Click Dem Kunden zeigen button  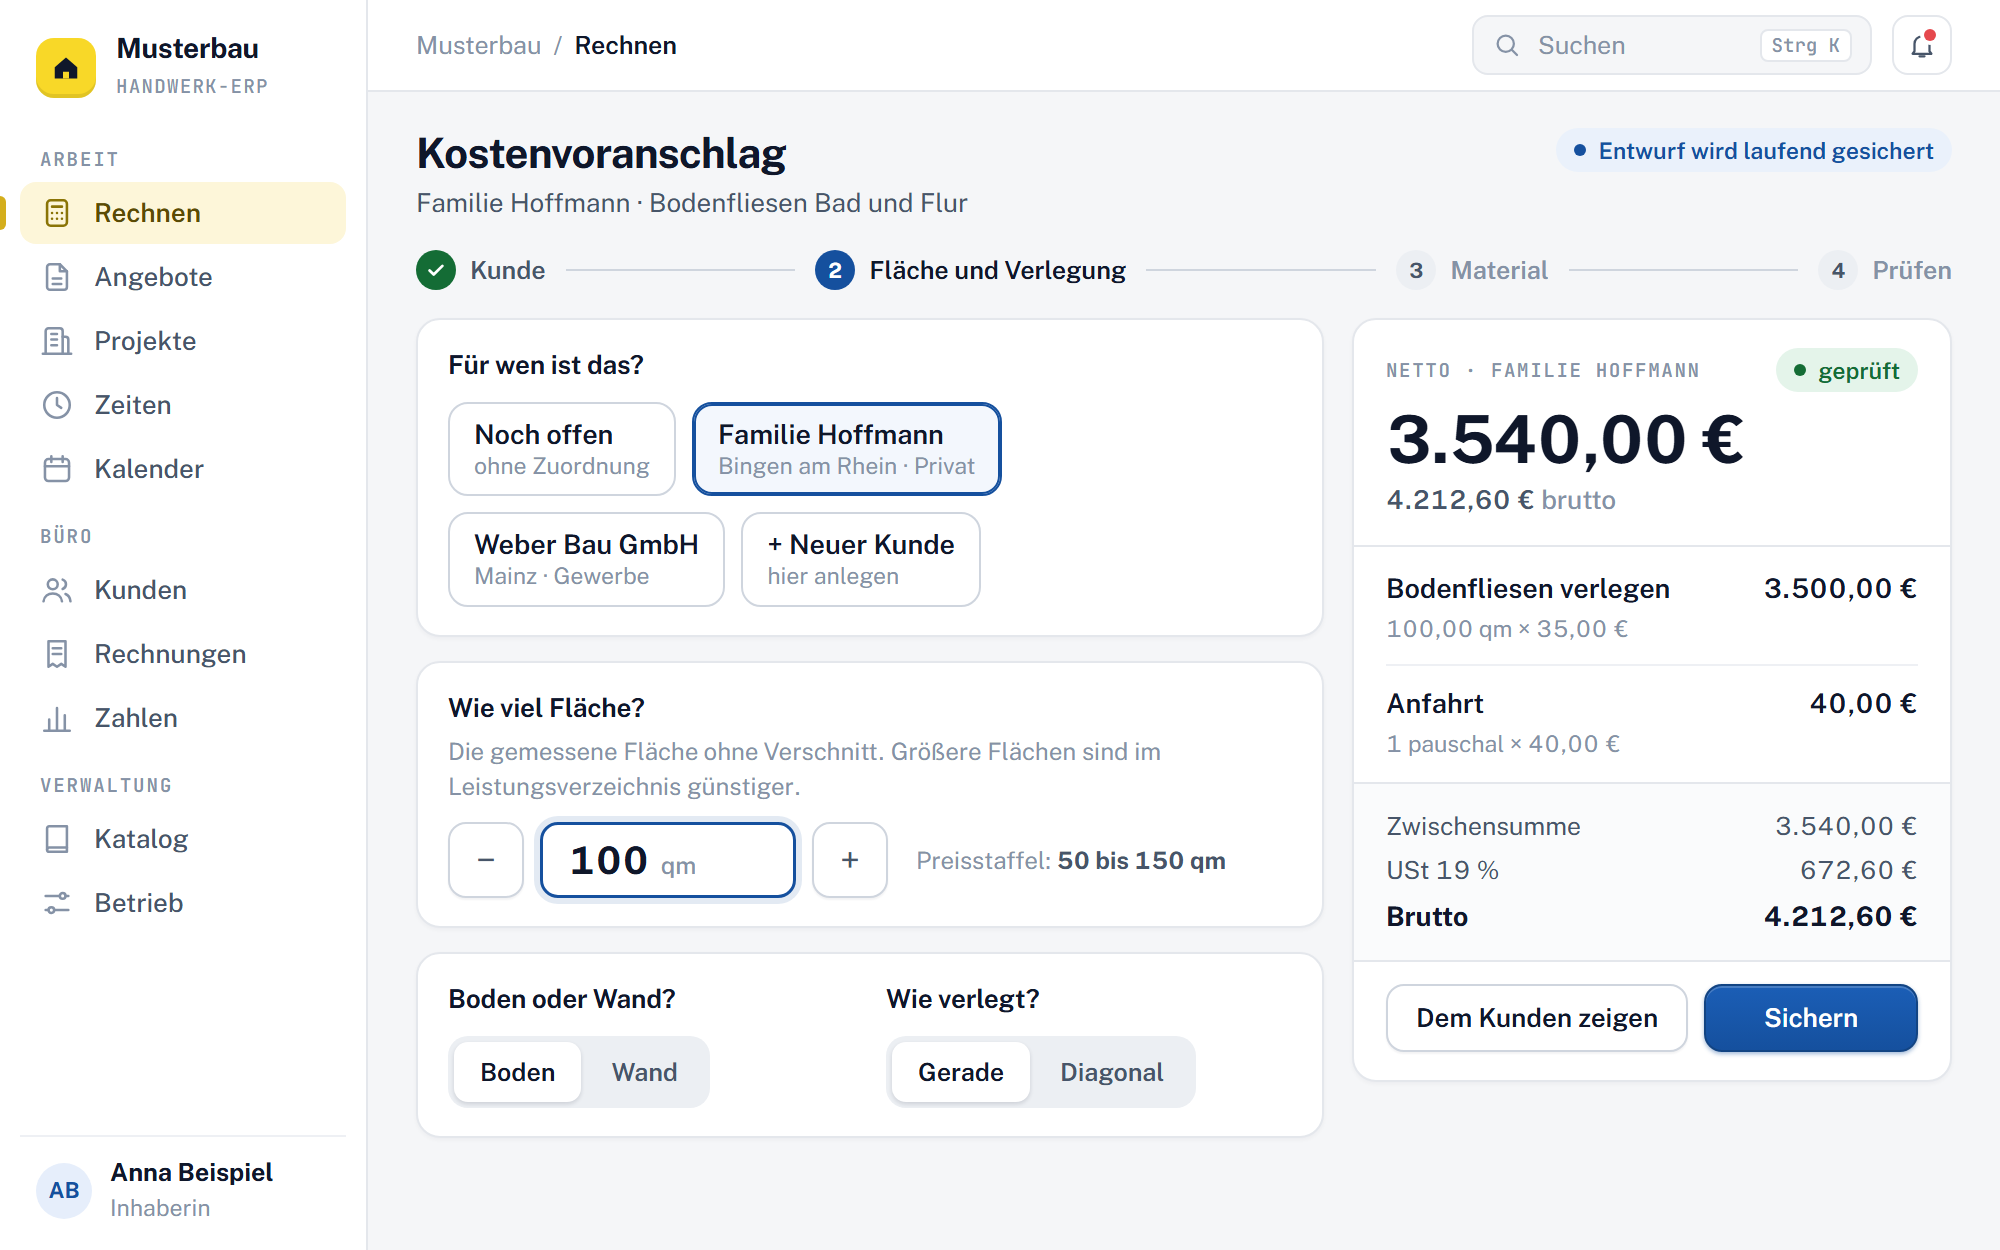point(1536,1018)
